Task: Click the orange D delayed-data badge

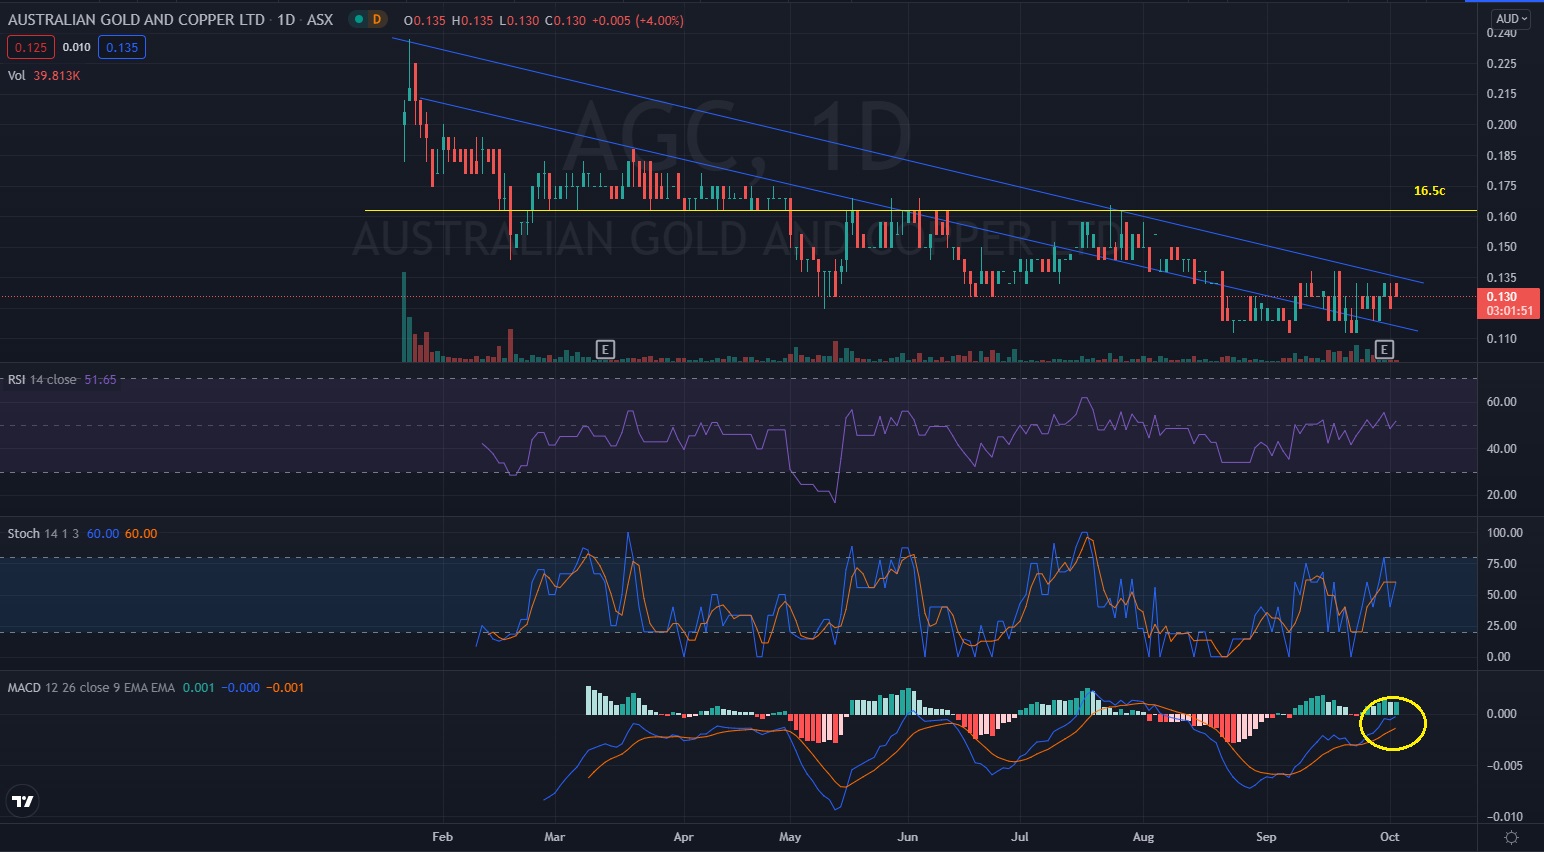Action: click(377, 20)
